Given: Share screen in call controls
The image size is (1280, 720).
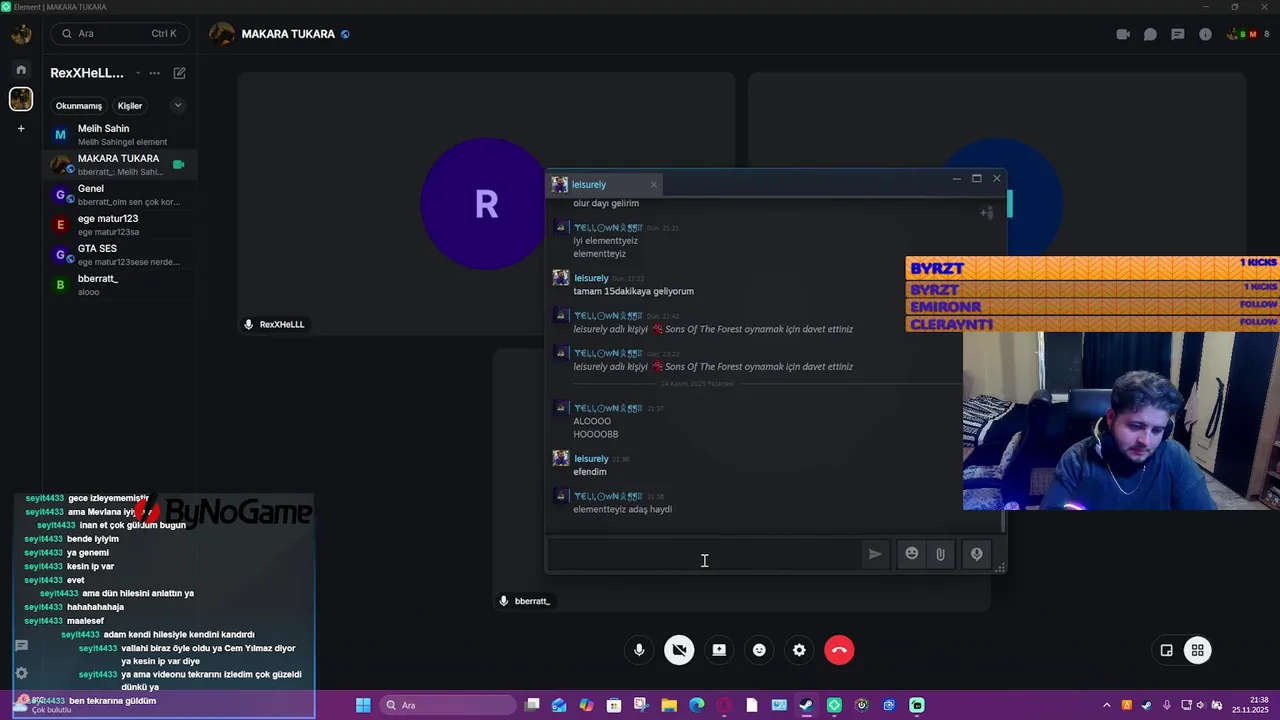Looking at the screenshot, I should tap(719, 650).
